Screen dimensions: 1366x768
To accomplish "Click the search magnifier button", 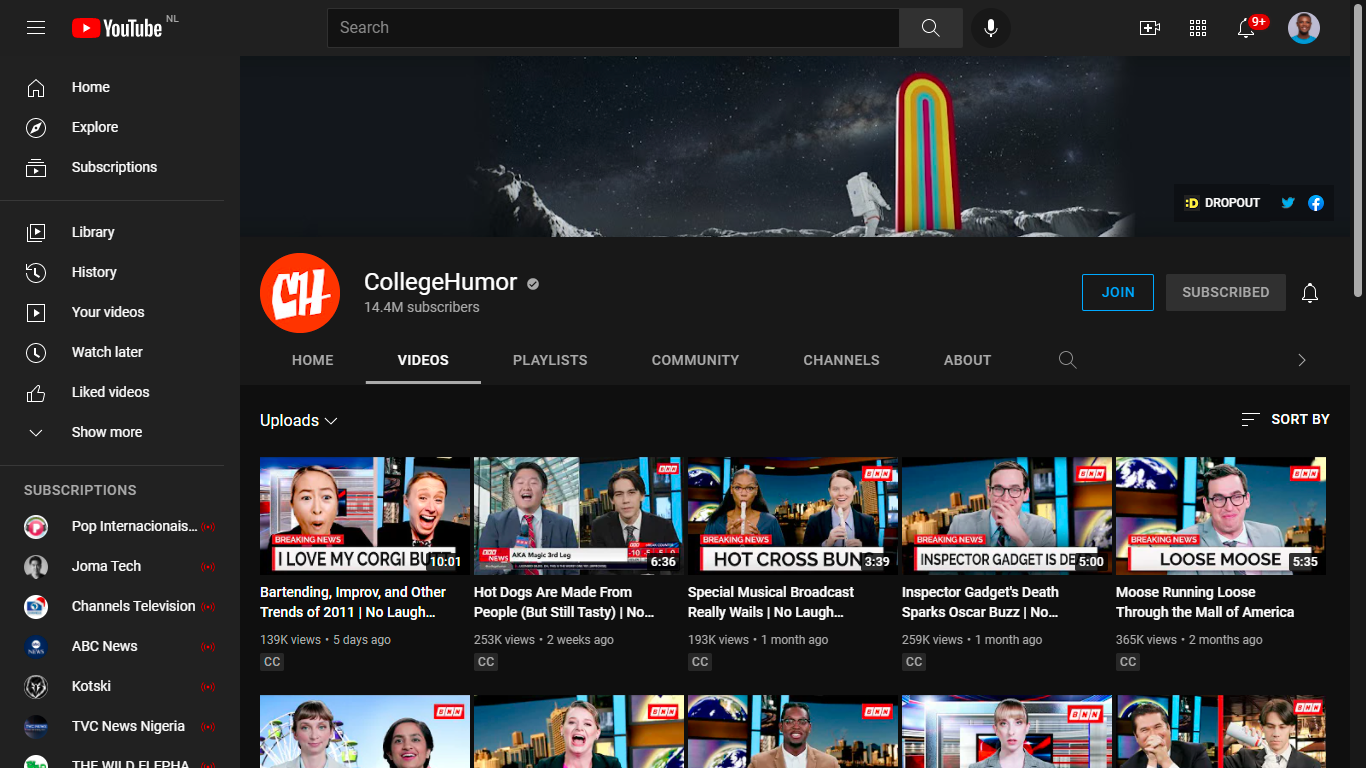I will [x=930, y=28].
